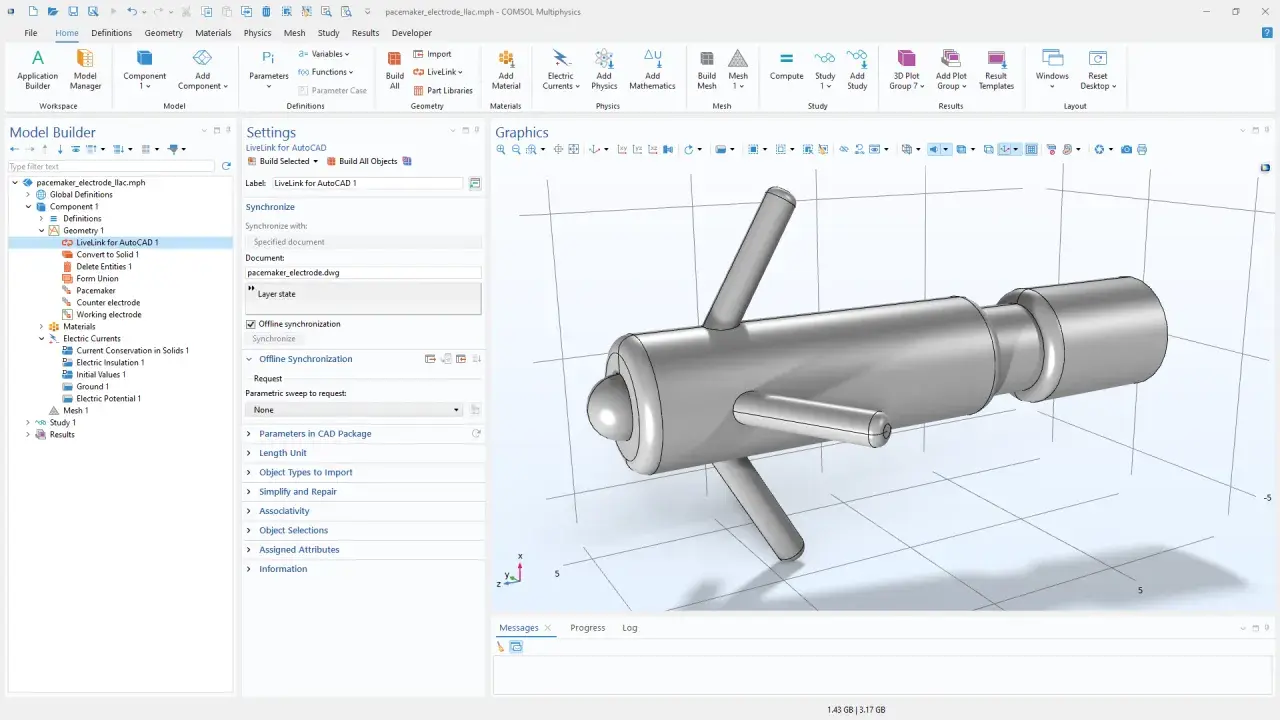This screenshot has height=720, width=1280.
Task: Click the image snapshot camera icon
Action: click(x=1127, y=149)
